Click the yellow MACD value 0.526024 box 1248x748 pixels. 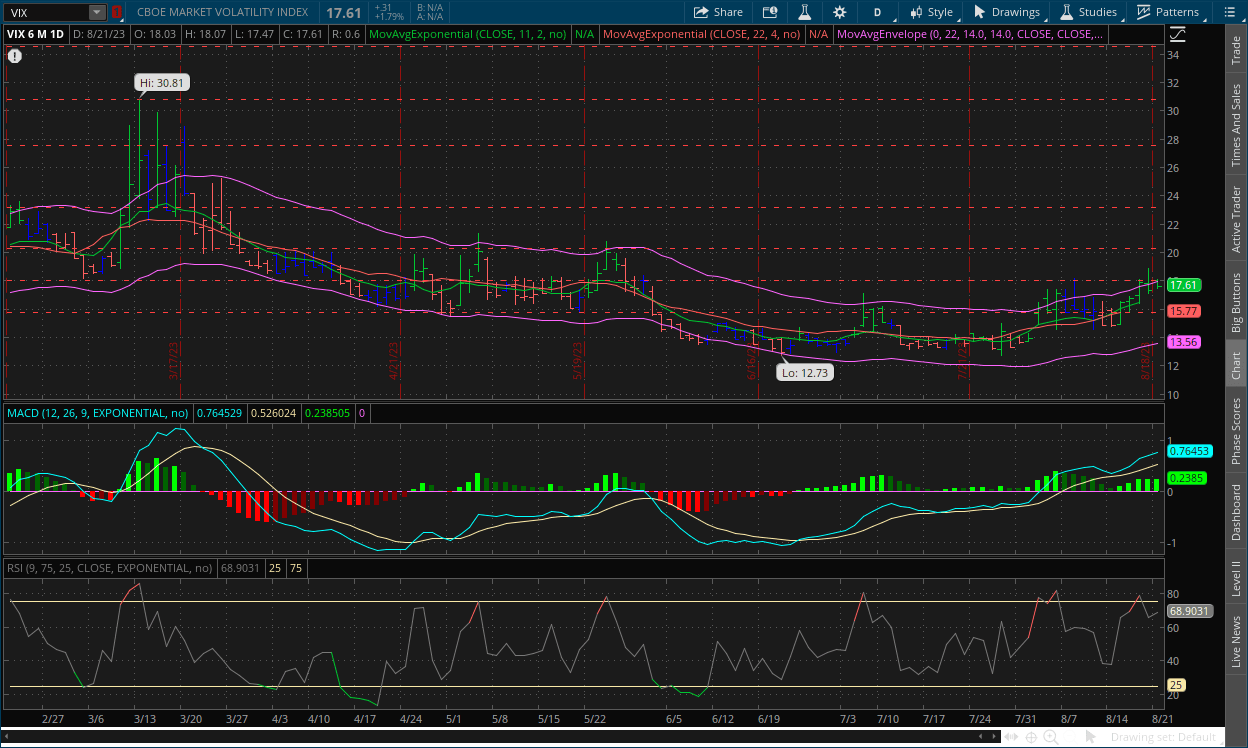pyautogui.click(x=273, y=412)
